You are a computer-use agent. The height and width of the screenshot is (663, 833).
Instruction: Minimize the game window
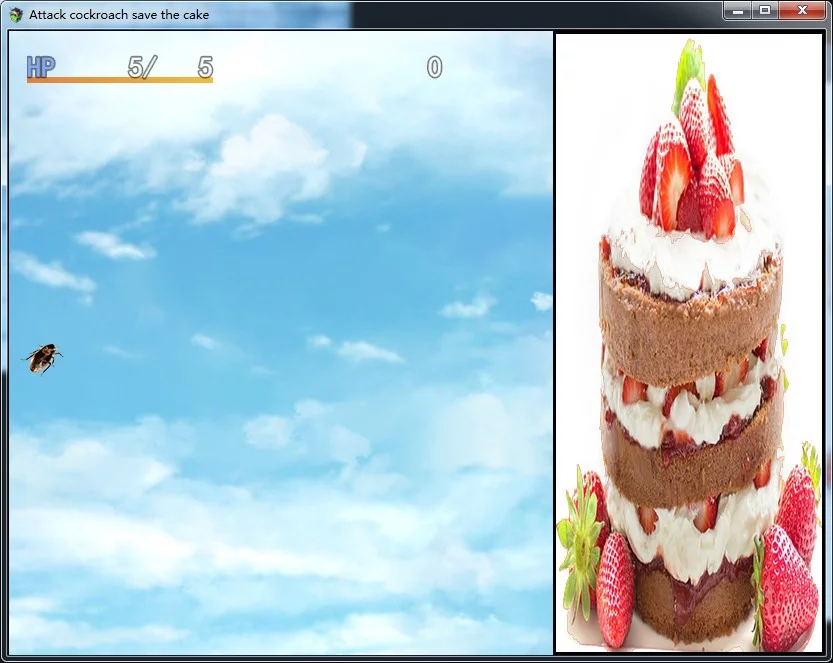click(x=737, y=11)
